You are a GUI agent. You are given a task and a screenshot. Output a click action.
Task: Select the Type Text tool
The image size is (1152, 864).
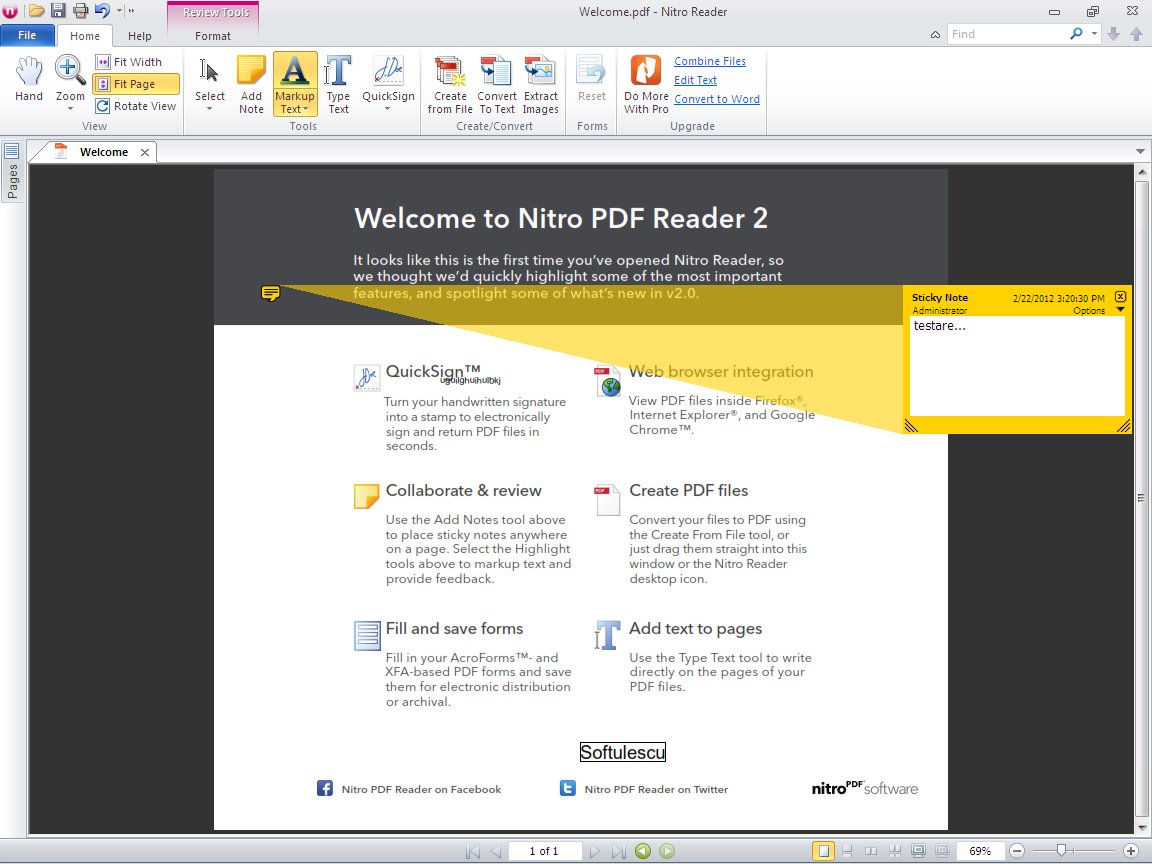[338, 84]
